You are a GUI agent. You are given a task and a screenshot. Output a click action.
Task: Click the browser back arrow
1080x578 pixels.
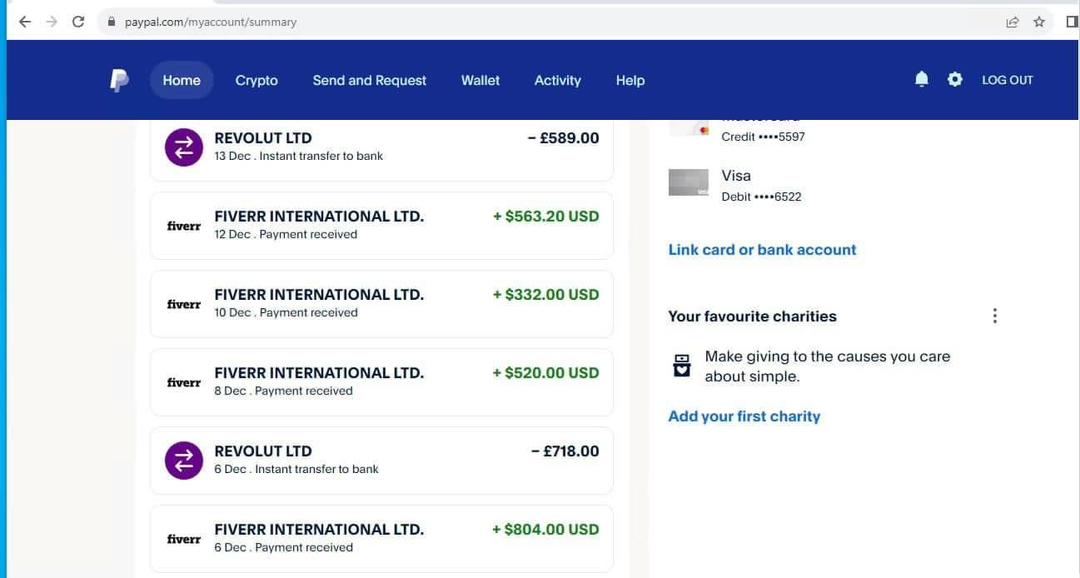(25, 22)
